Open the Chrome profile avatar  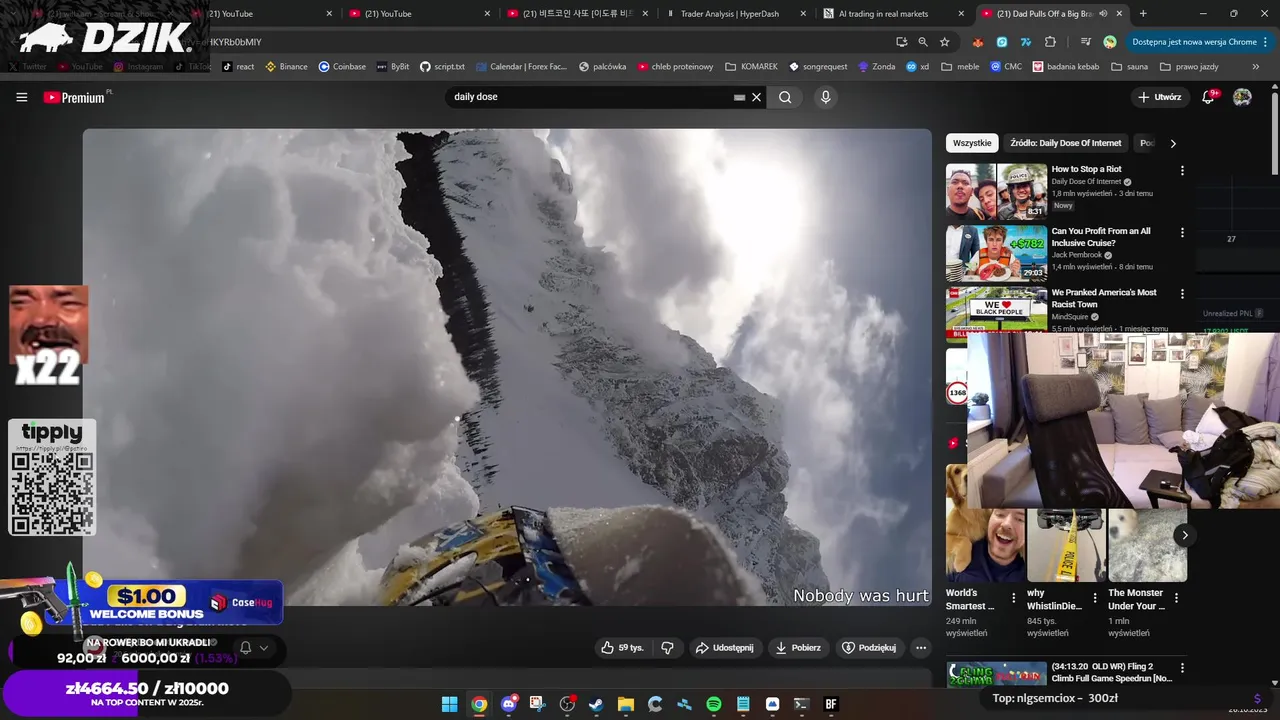coord(1110,42)
